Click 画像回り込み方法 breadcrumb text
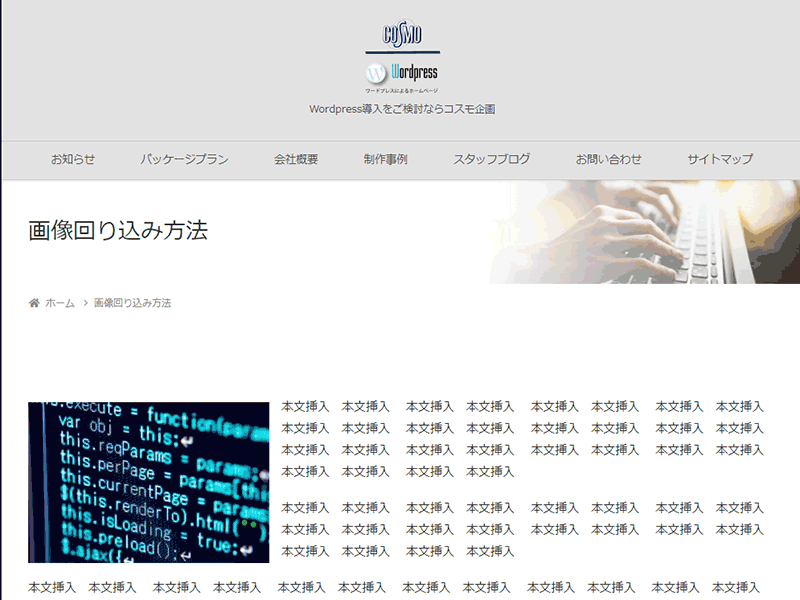 tap(133, 303)
